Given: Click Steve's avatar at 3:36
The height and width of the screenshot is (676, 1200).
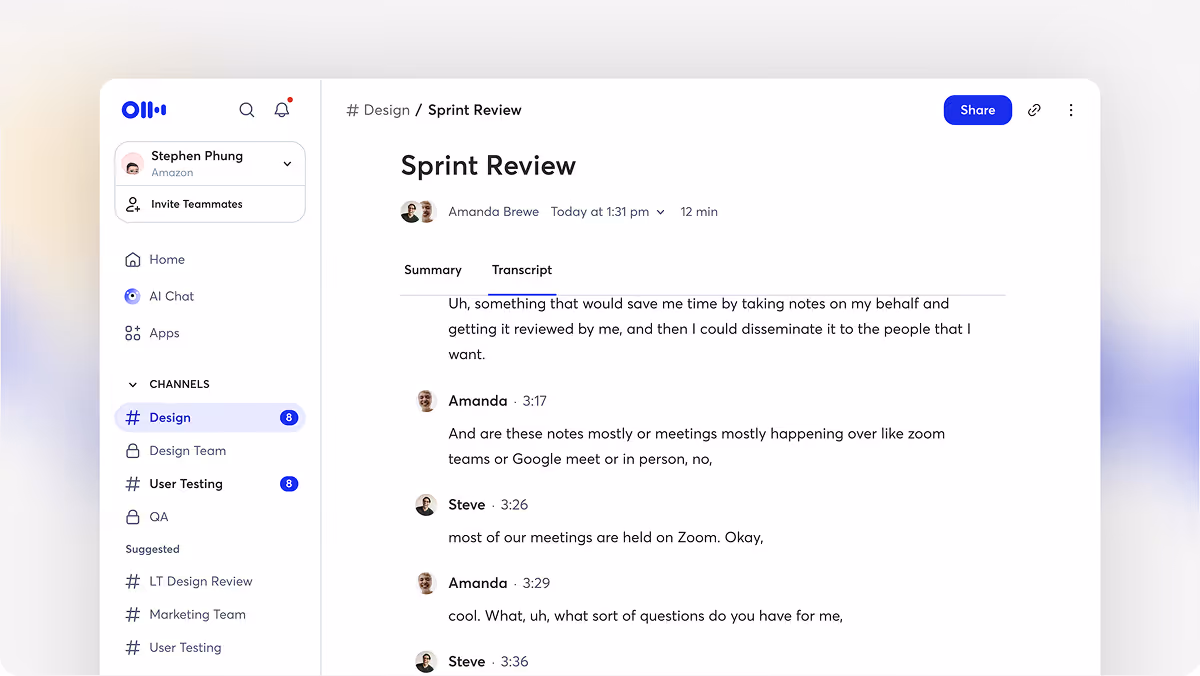Looking at the screenshot, I should point(426,662).
